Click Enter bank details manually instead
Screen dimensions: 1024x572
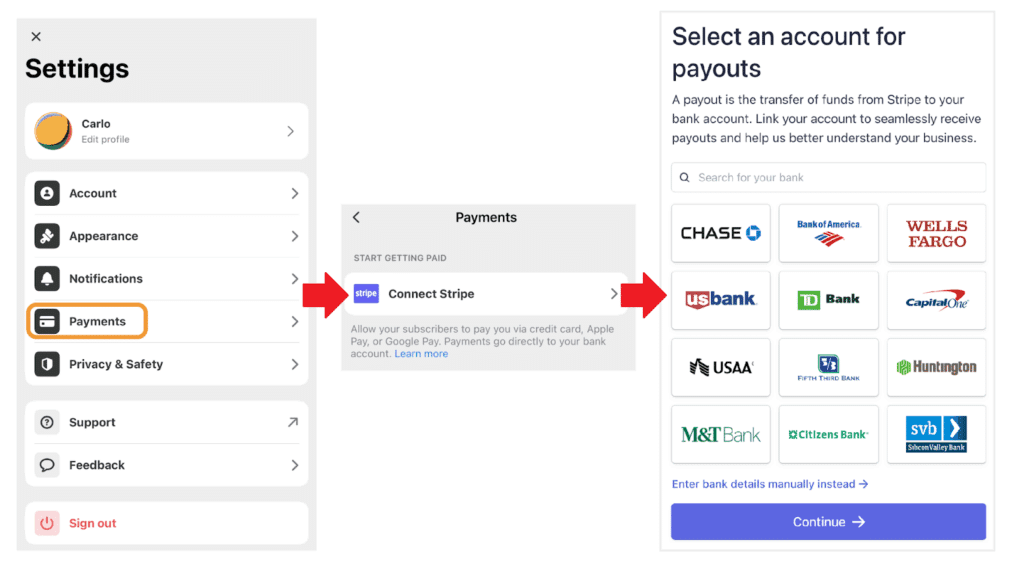click(769, 484)
